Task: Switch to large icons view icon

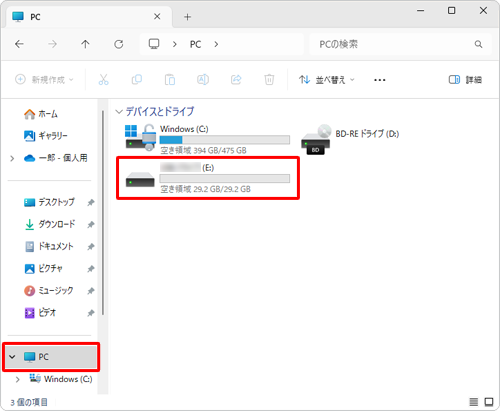Action: (x=489, y=402)
